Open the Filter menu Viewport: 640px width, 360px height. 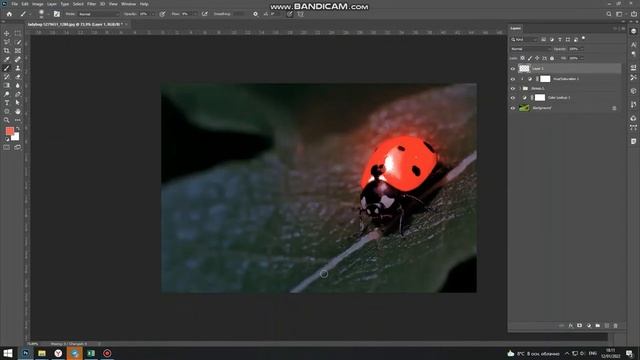(x=91, y=4)
